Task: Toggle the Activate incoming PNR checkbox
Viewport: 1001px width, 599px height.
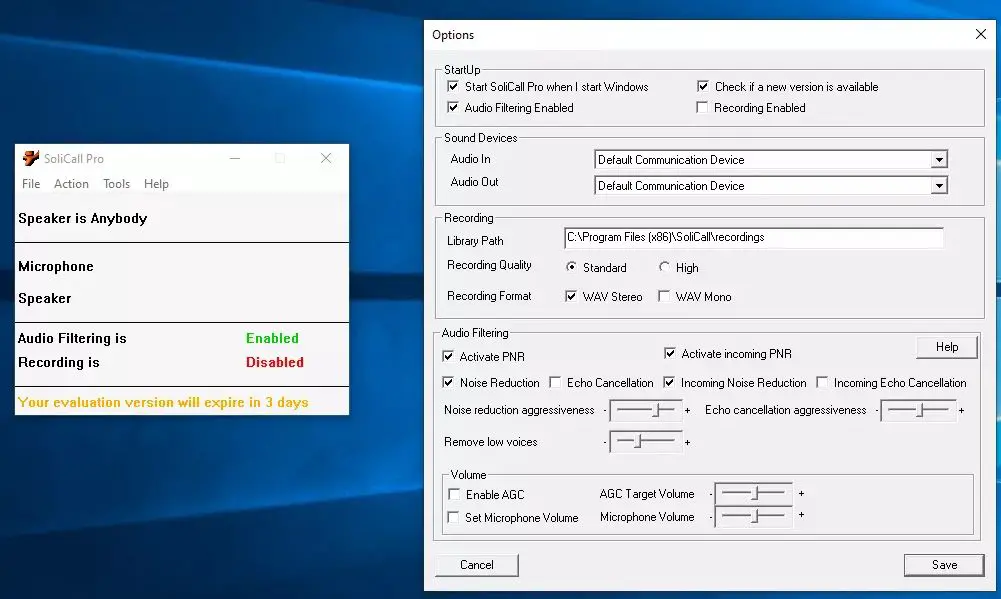Action: [x=670, y=353]
